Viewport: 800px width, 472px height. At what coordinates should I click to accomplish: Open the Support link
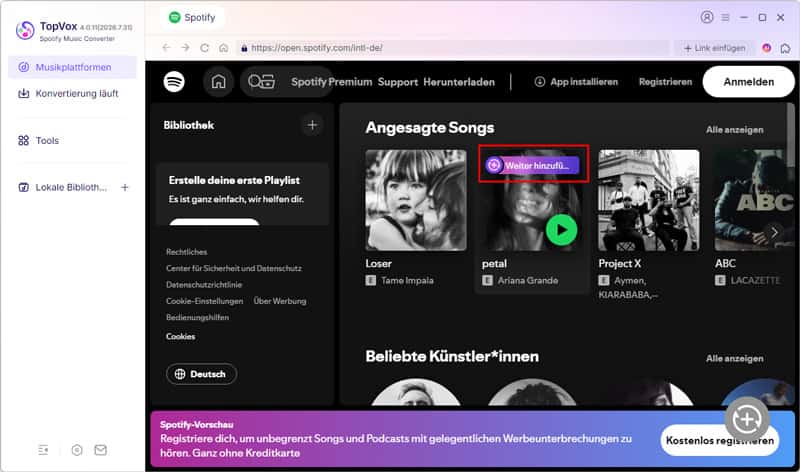pos(397,82)
